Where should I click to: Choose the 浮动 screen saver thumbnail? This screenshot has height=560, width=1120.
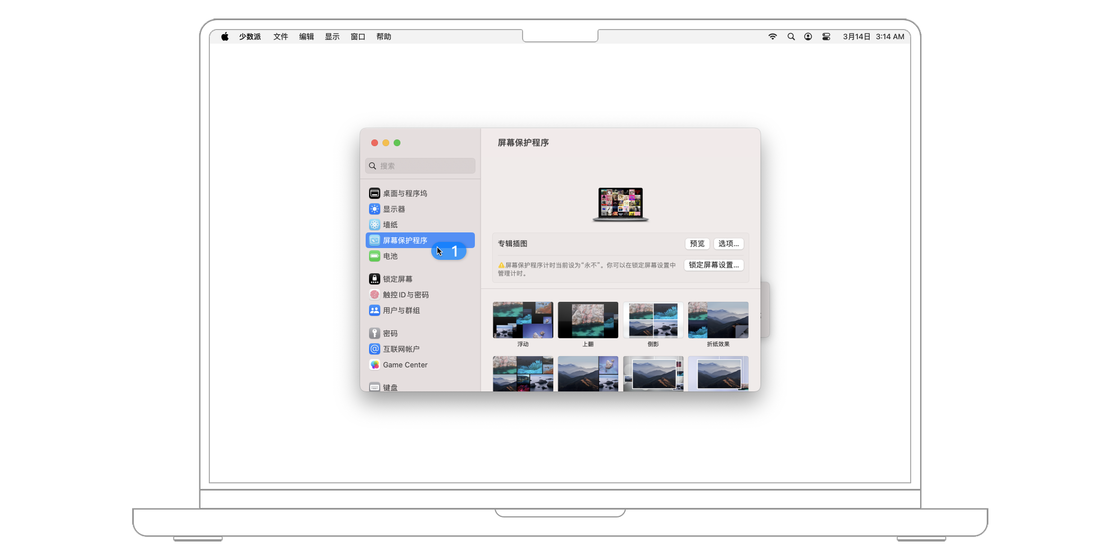coord(523,320)
